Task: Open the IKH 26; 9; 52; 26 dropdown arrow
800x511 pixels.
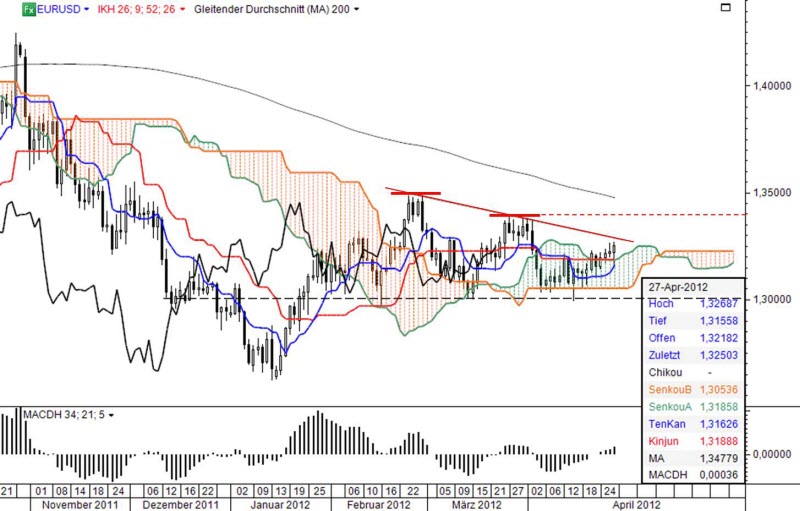Action: click(x=183, y=9)
